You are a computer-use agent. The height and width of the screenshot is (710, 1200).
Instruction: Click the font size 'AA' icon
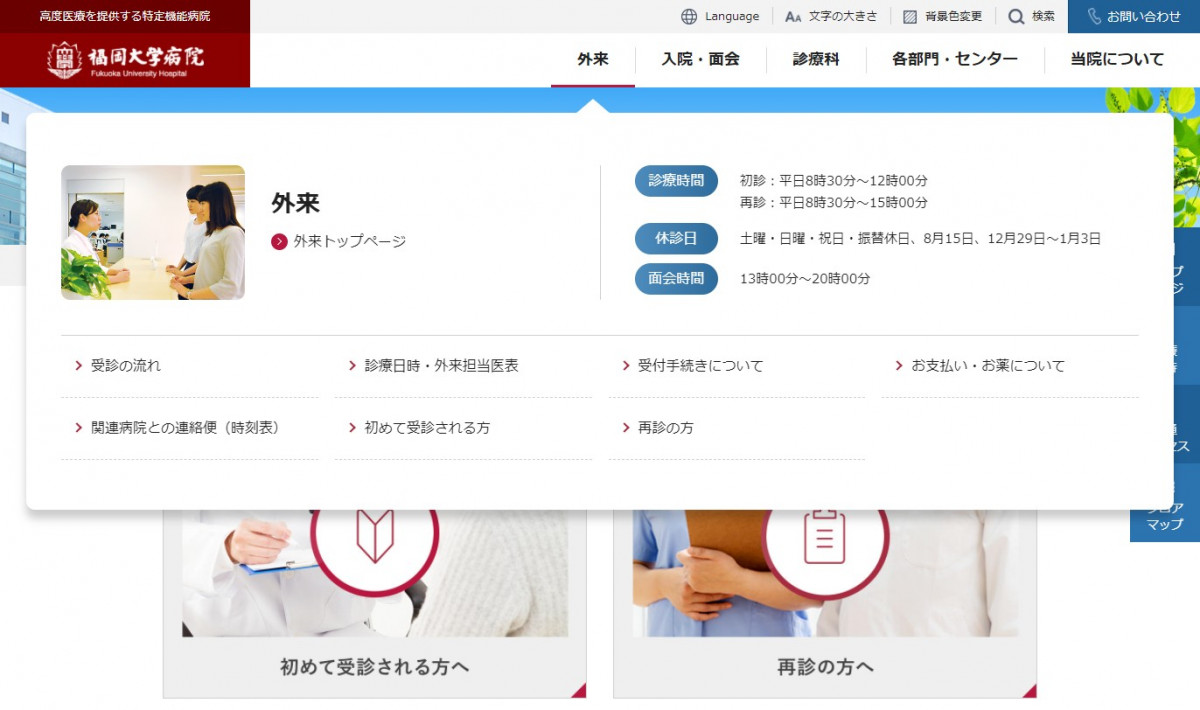[x=793, y=16]
